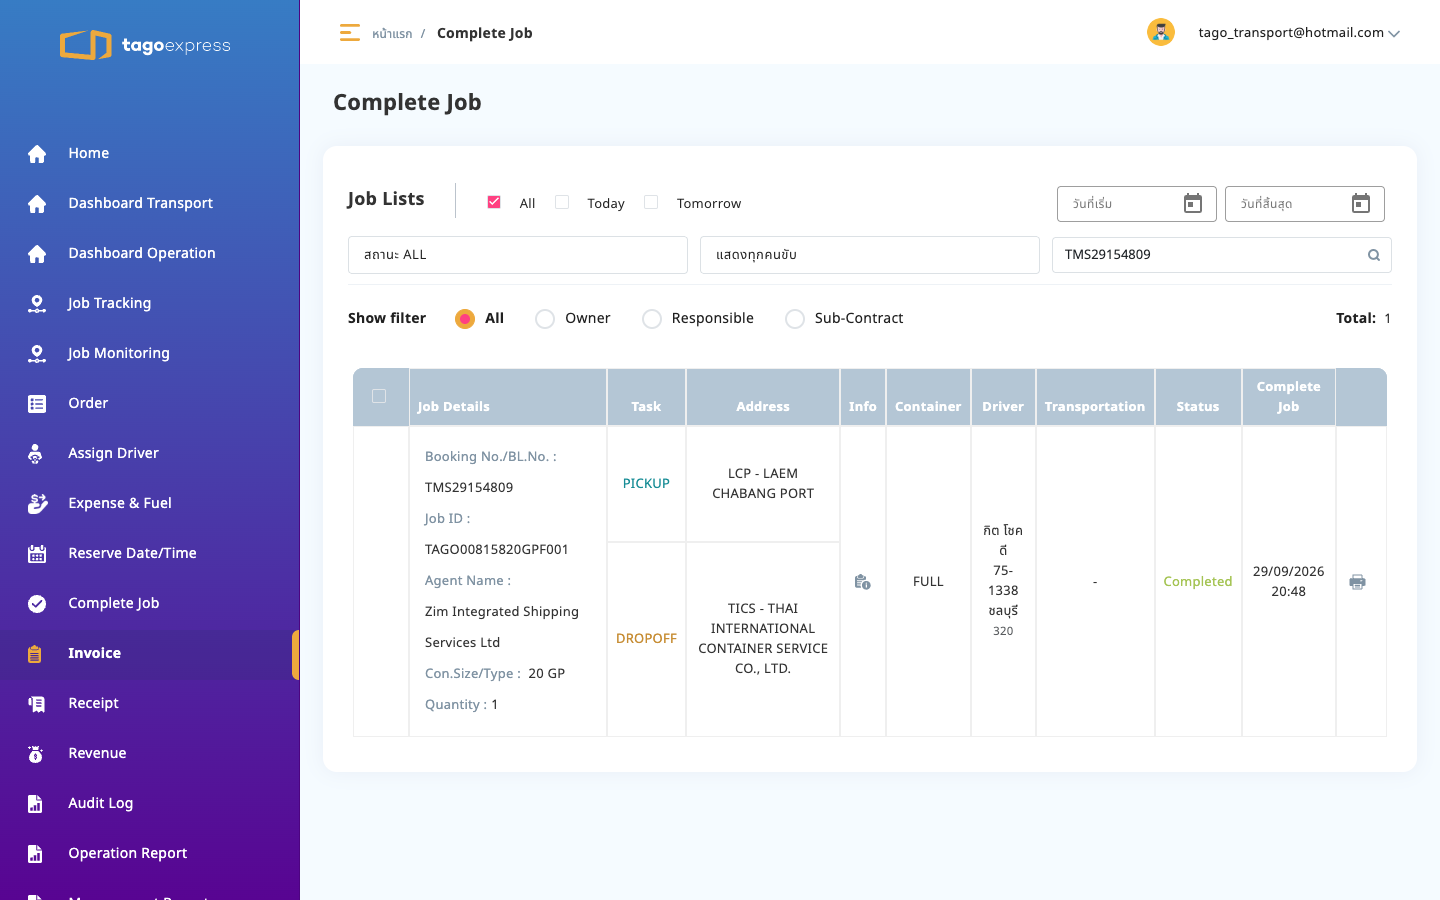Screen dimensions: 1440x900
Task: Open the วันที่เริ่ม start date picker
Action: tap(1137, 204)
